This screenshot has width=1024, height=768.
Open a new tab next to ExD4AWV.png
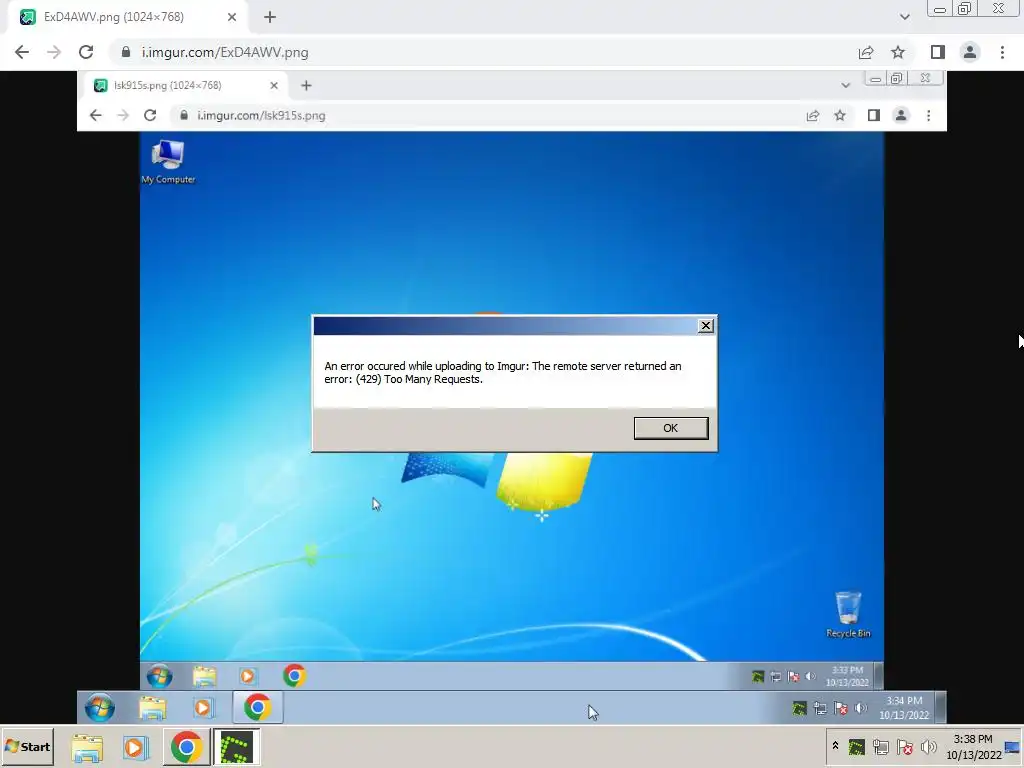tap(270, 17)
